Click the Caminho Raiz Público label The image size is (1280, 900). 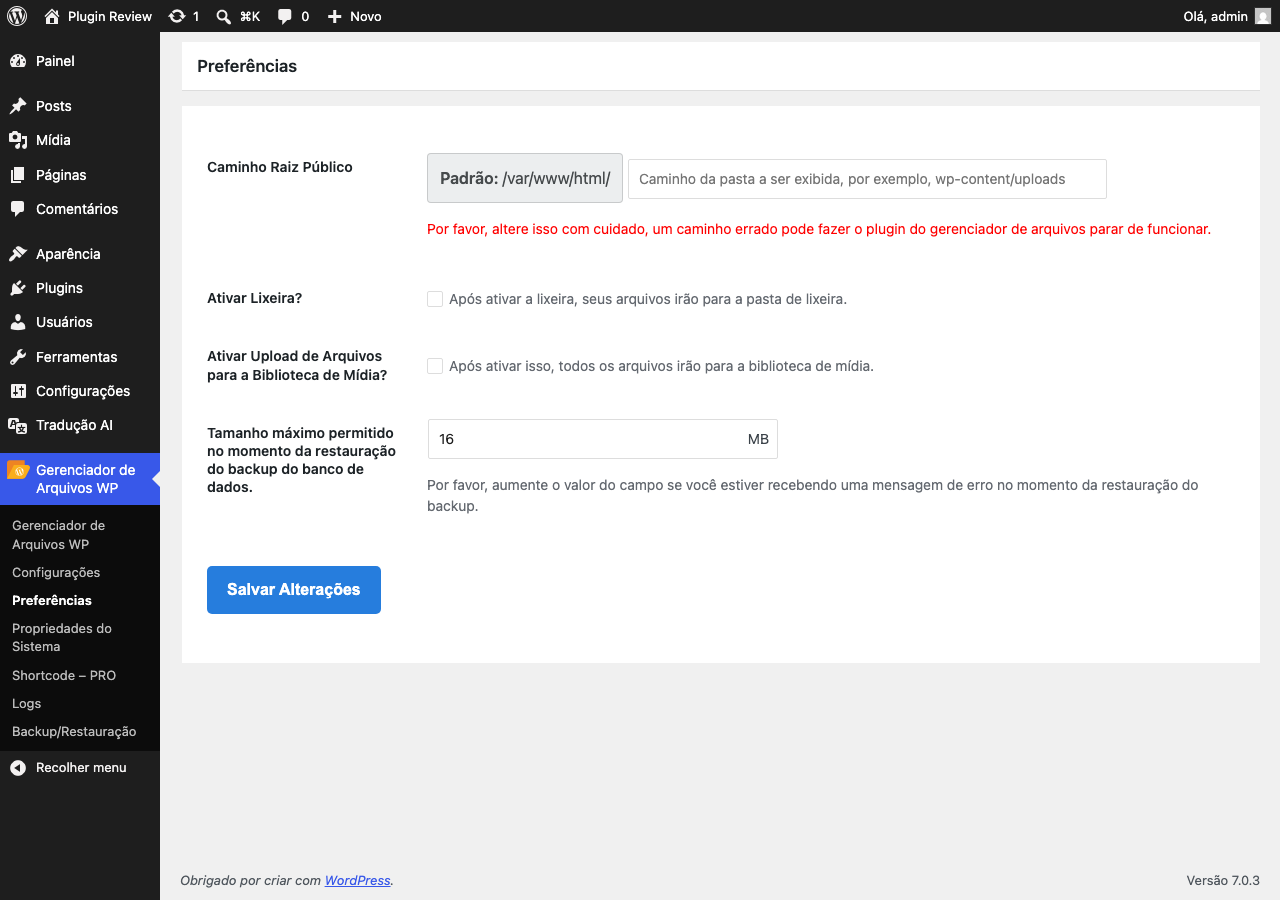click(280, 167)
